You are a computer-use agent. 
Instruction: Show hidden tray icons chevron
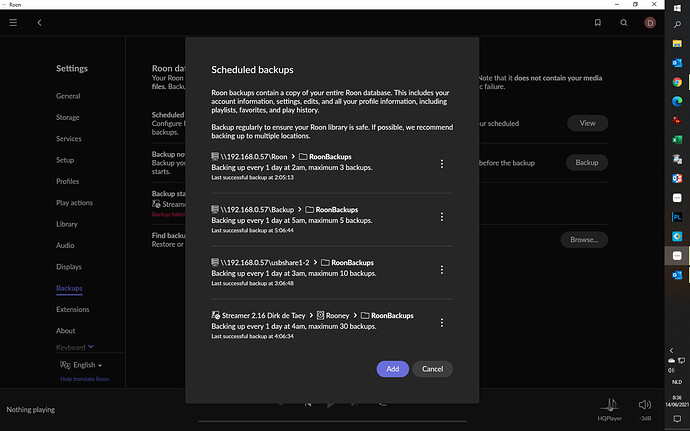click(672, 350)
